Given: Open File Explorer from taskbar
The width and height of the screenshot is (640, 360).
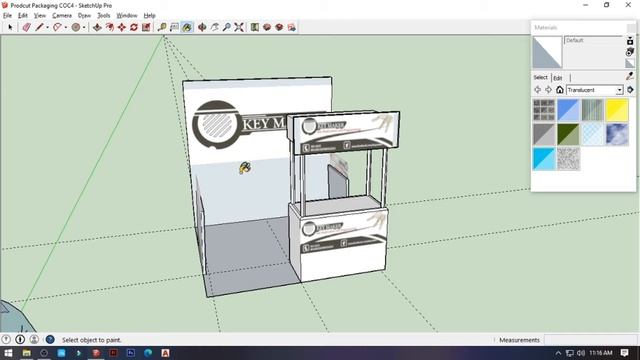Looking at the screenshot, I should tap(27, 353).
